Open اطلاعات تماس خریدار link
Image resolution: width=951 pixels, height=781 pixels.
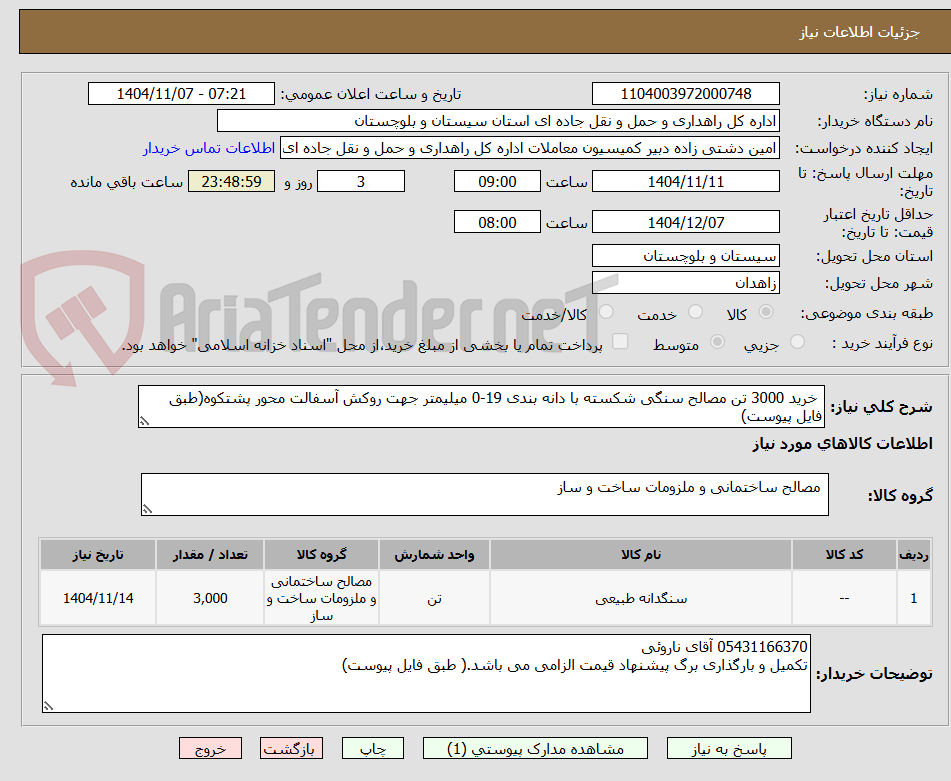point(209,149)
